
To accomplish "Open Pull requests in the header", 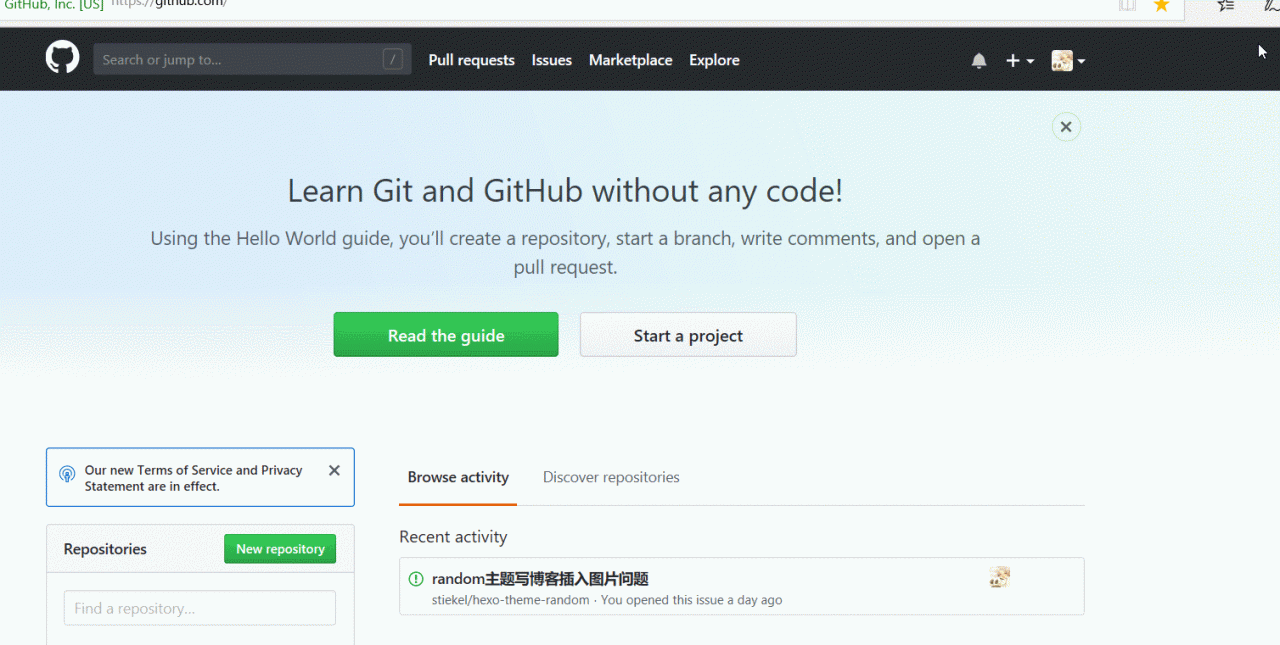I will [471, 60].
